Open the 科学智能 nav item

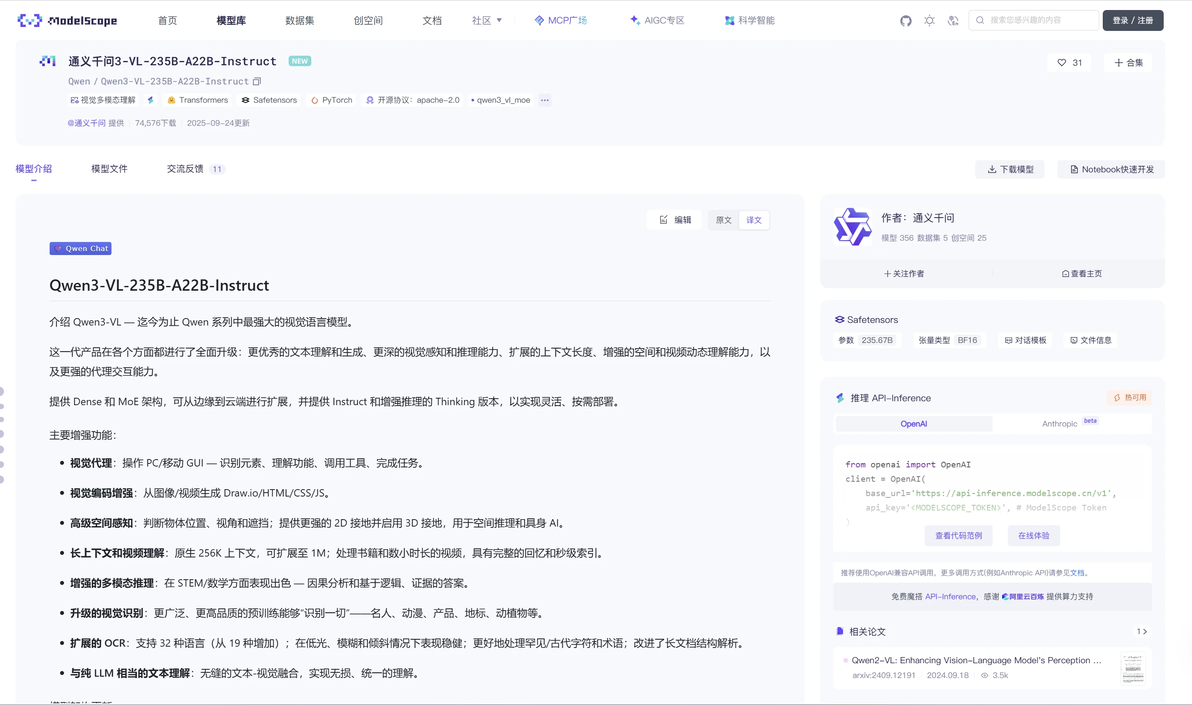(750, 21)
